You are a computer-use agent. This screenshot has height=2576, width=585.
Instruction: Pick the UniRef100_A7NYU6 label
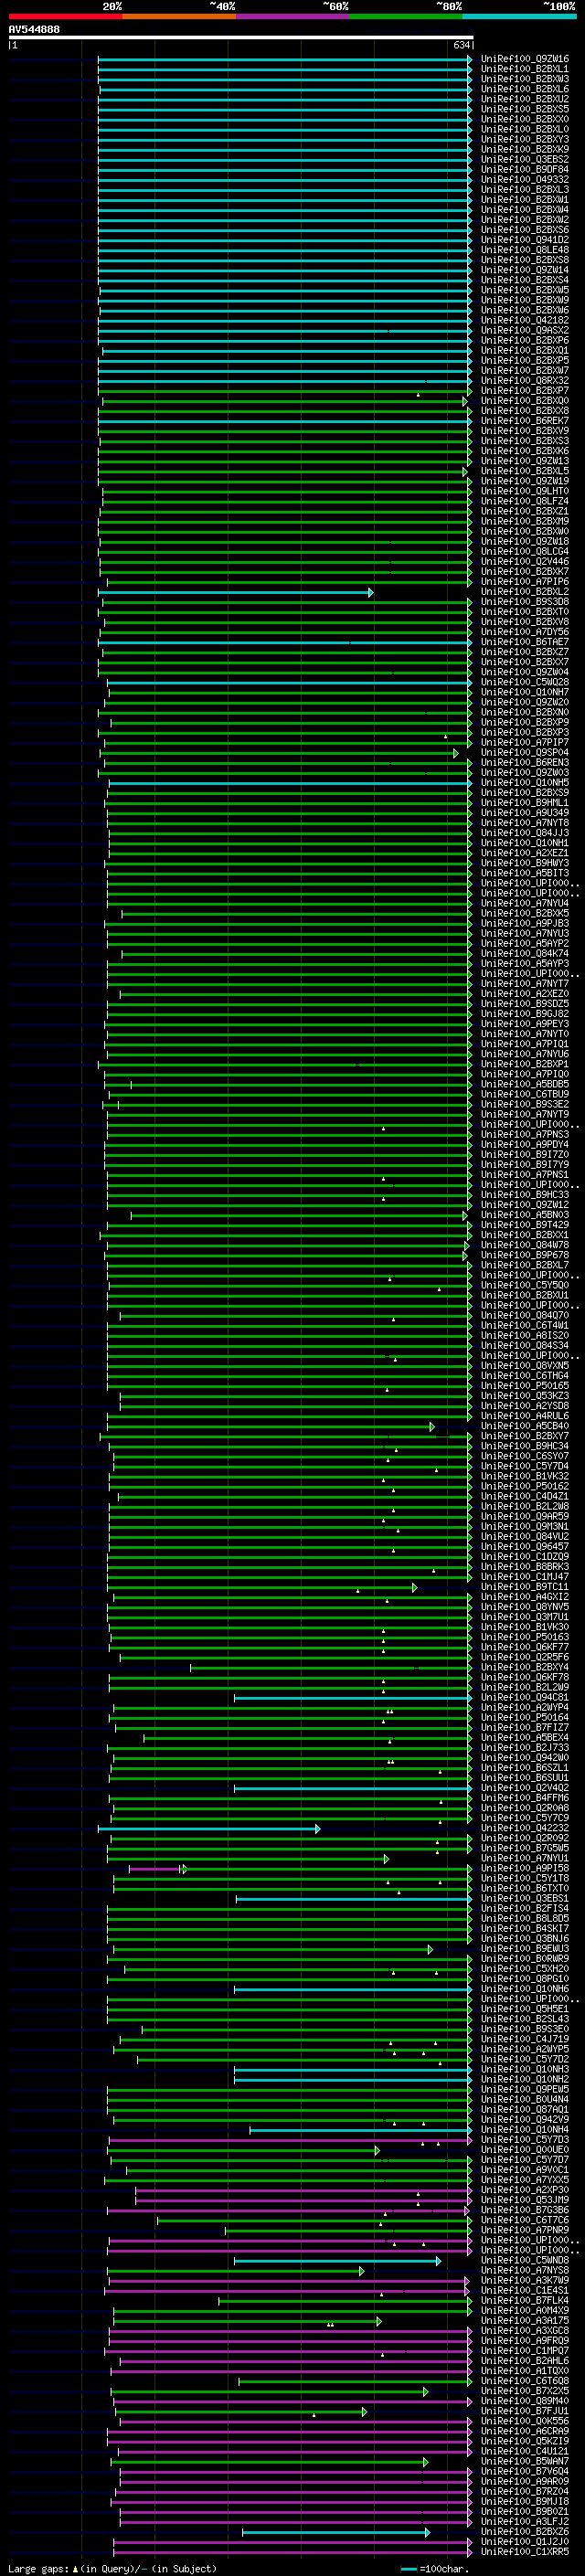(x=525, y=1054)
